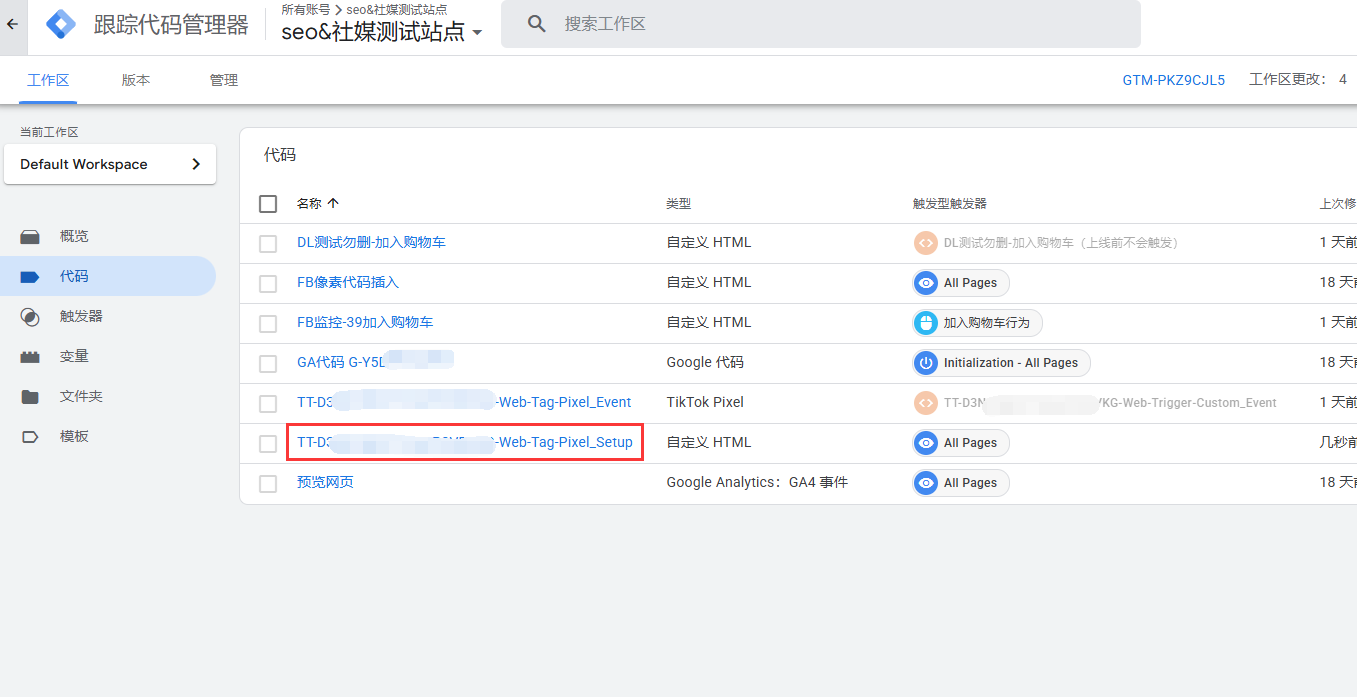Open 文件夹 folders in the sidebar
Image resolution: width=1357 pixels, height=697 pixels.
(81, 396)
